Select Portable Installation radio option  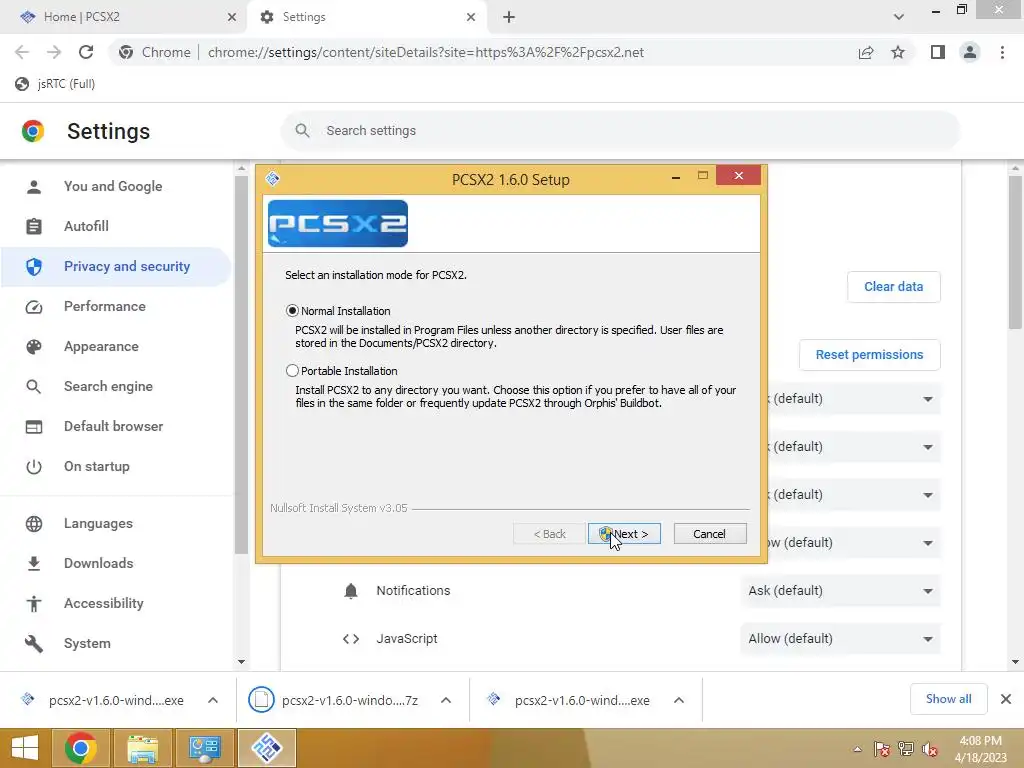pyautogui.click(x=292, y=371)
